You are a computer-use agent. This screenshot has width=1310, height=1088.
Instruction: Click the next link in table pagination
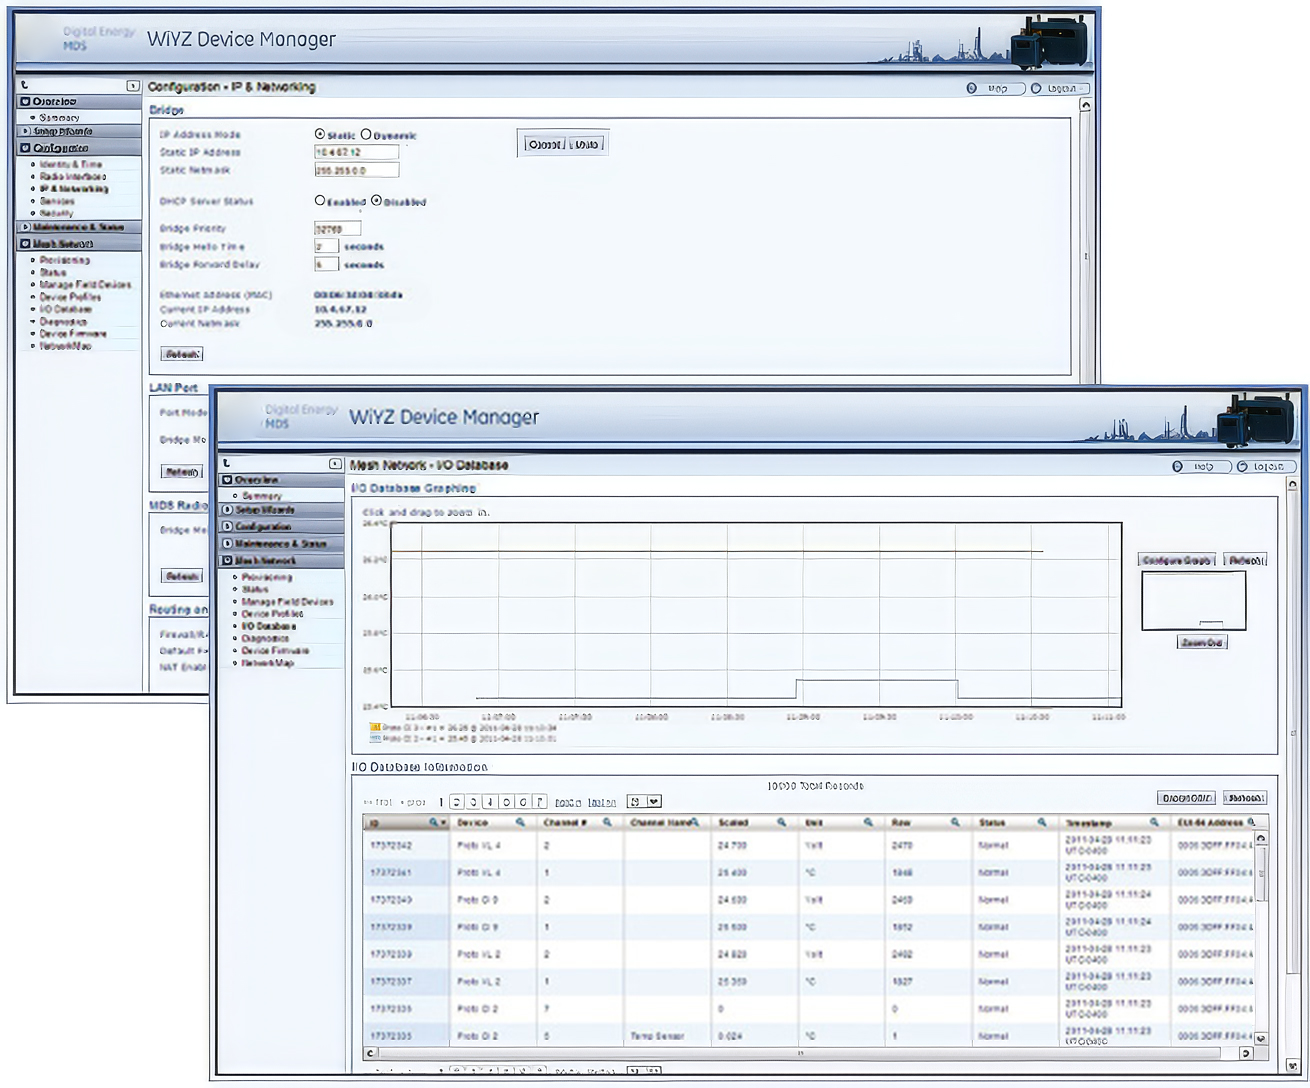click(568, 802)
